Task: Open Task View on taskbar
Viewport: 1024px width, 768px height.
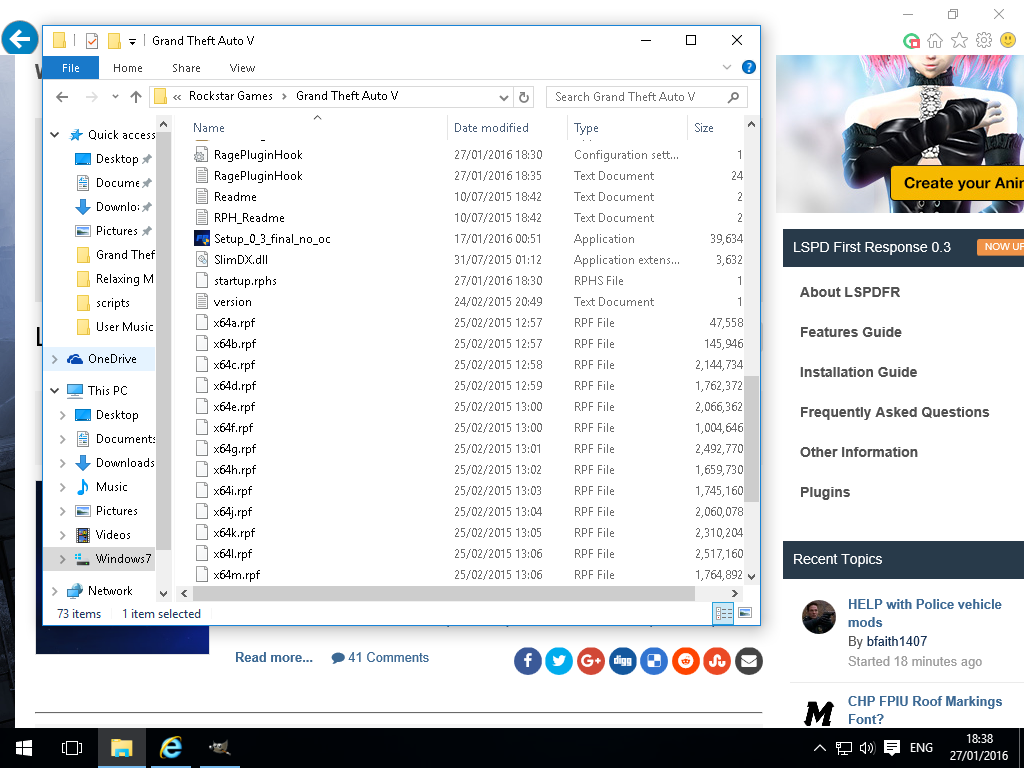Action: click(72, 748)
